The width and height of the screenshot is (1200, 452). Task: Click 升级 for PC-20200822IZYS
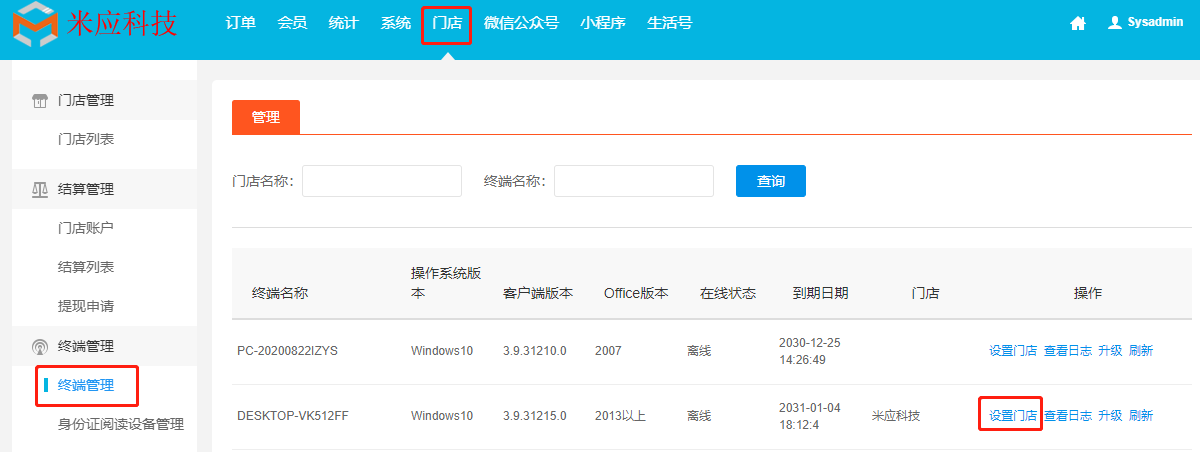coord(1110,351)
